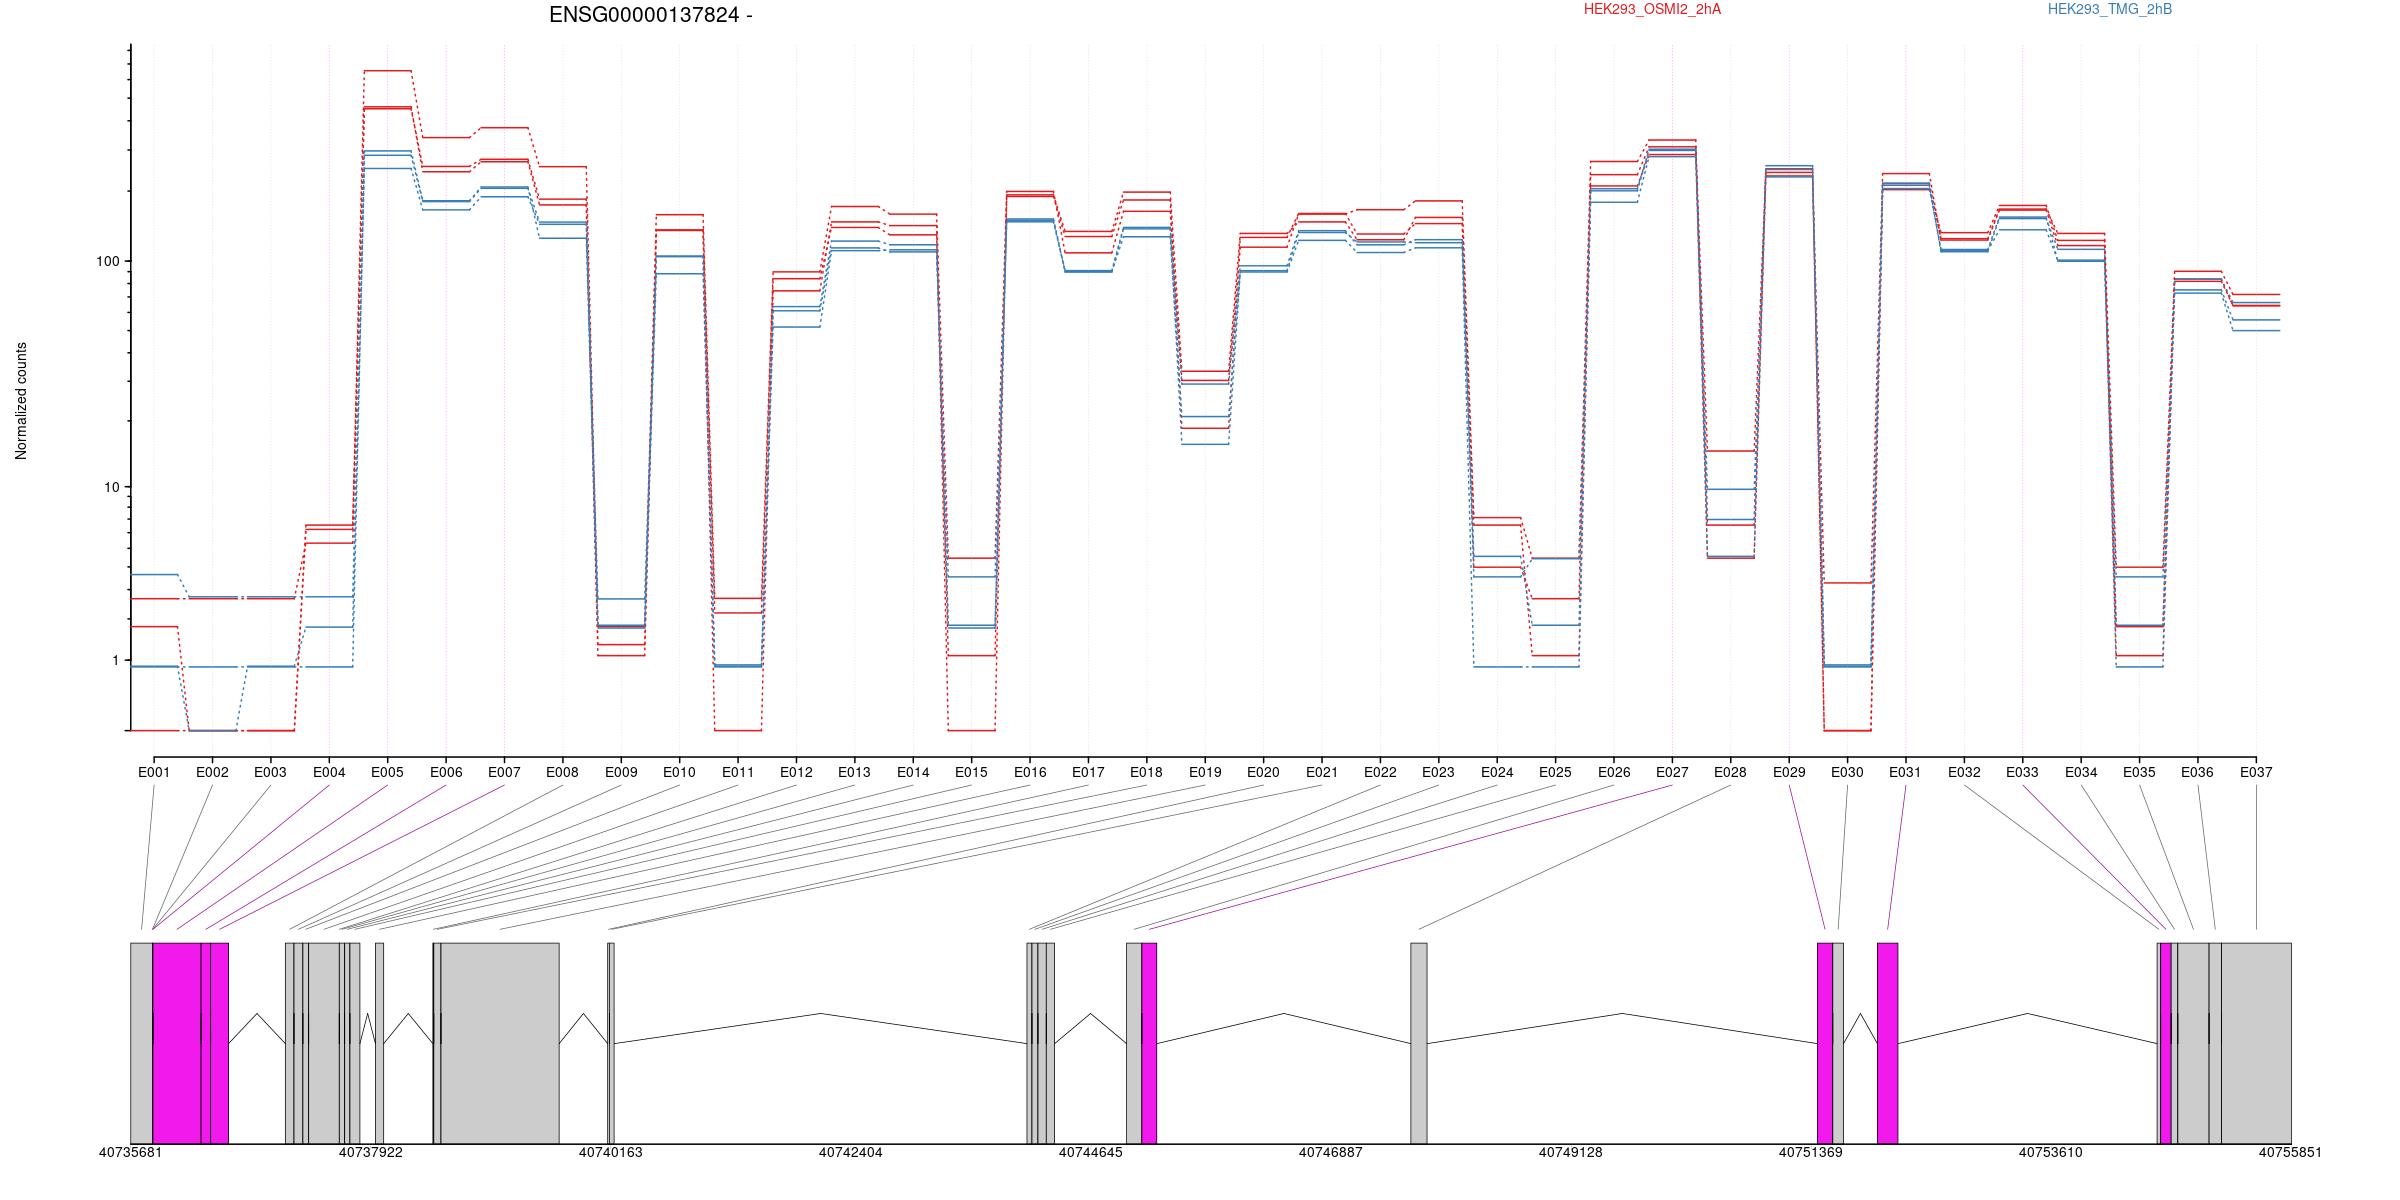This screenshot has height=1200, width=2400.
Task: Click exon label E021
Action: [1322, 772]
